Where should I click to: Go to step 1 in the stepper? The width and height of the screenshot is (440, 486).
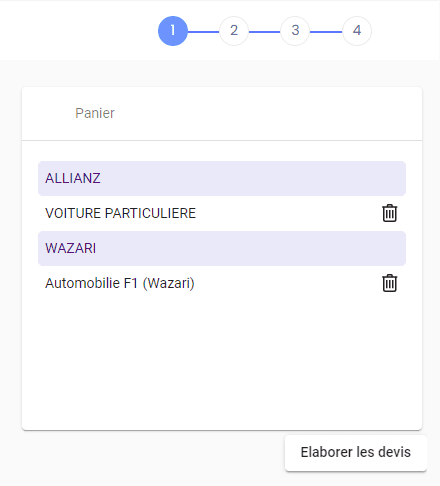point(173,31)
